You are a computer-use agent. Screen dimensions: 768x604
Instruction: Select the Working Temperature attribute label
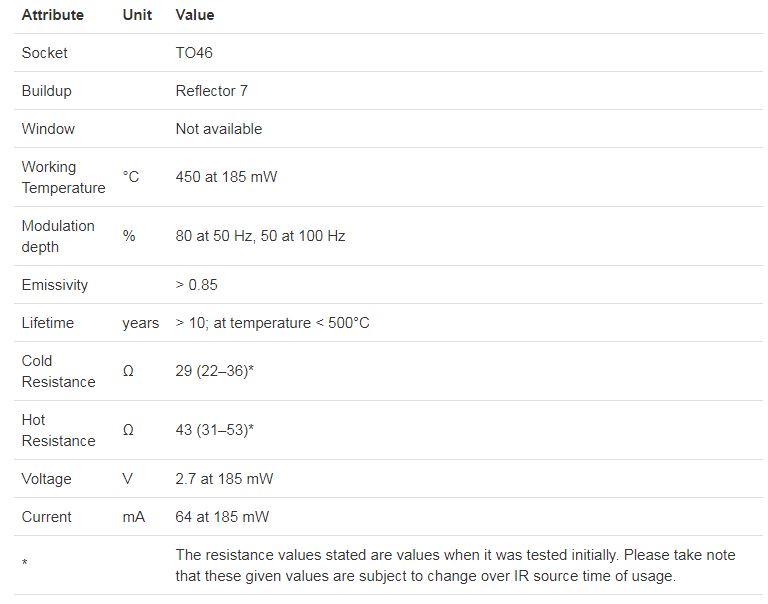pos(63,177)
